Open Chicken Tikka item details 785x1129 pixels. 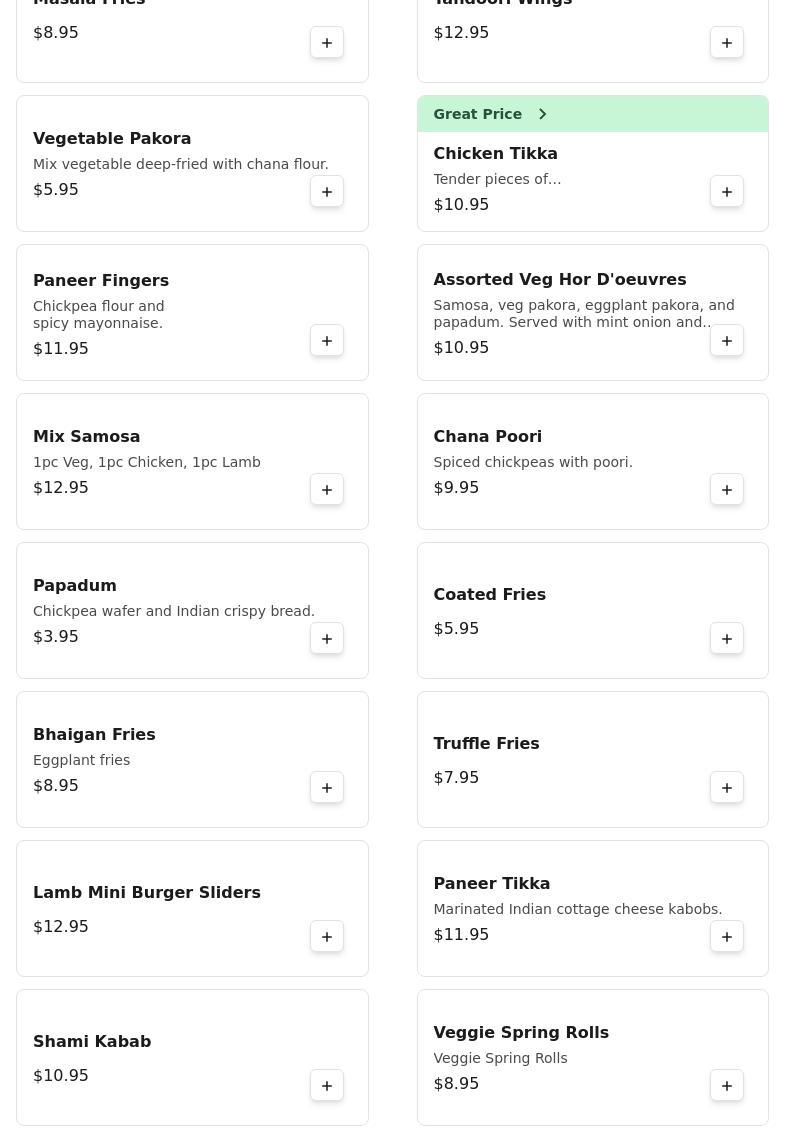pos(495,154)
